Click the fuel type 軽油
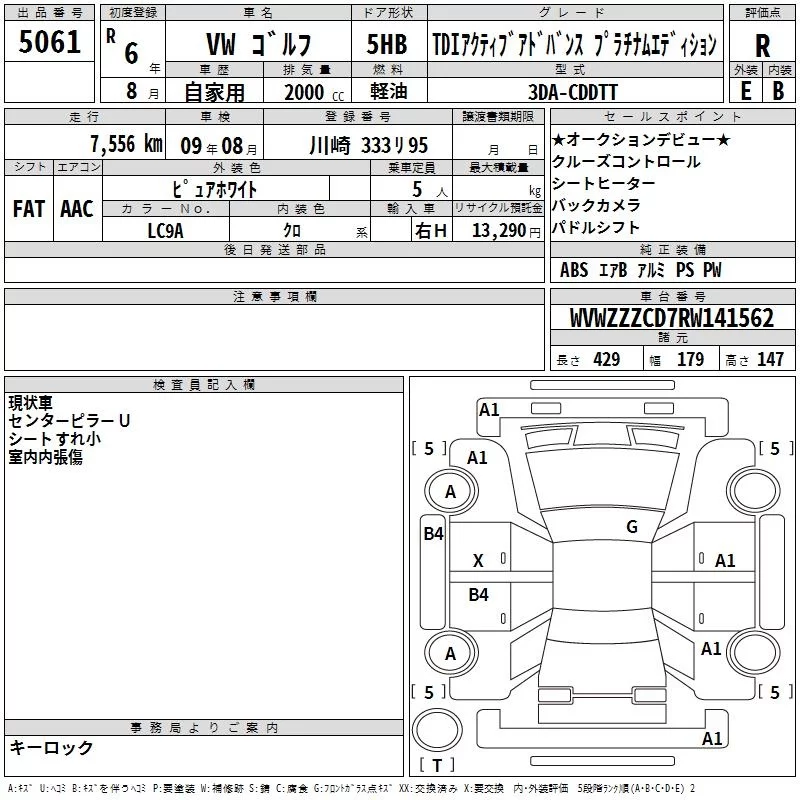 [x=389, y=91]
